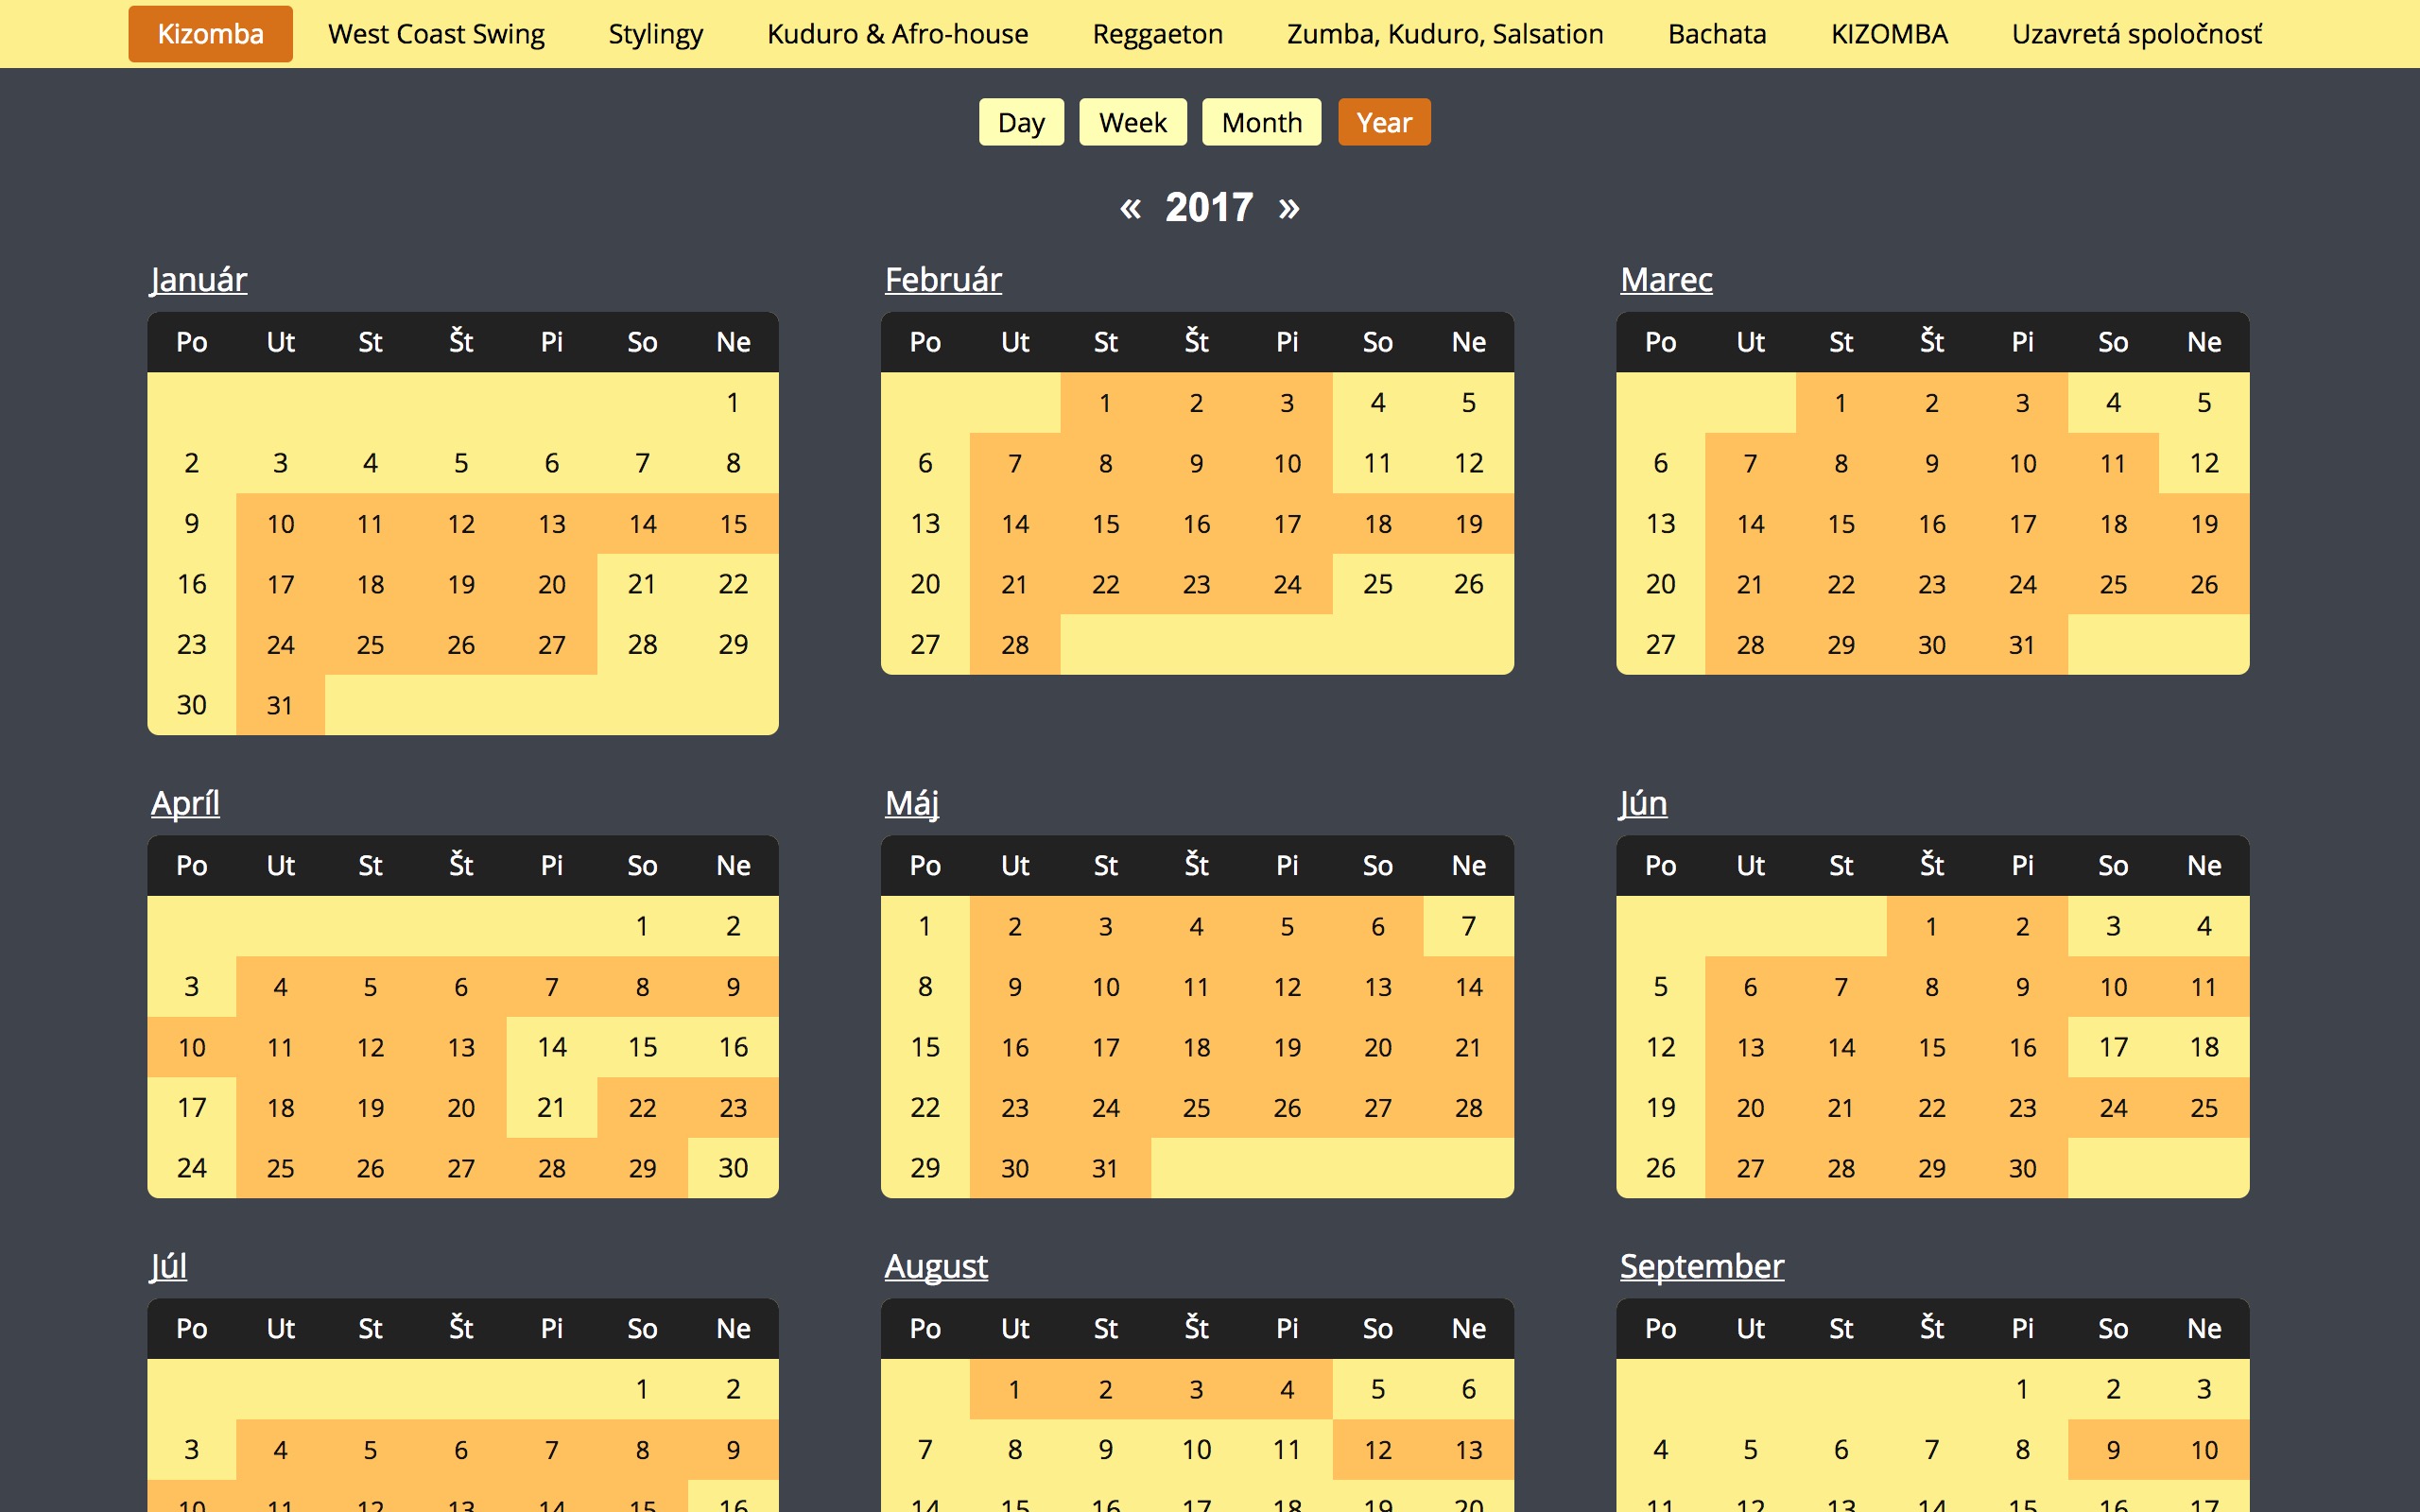Open the Máj month link
The image size is (2420, 1512).
pos(911,803)
